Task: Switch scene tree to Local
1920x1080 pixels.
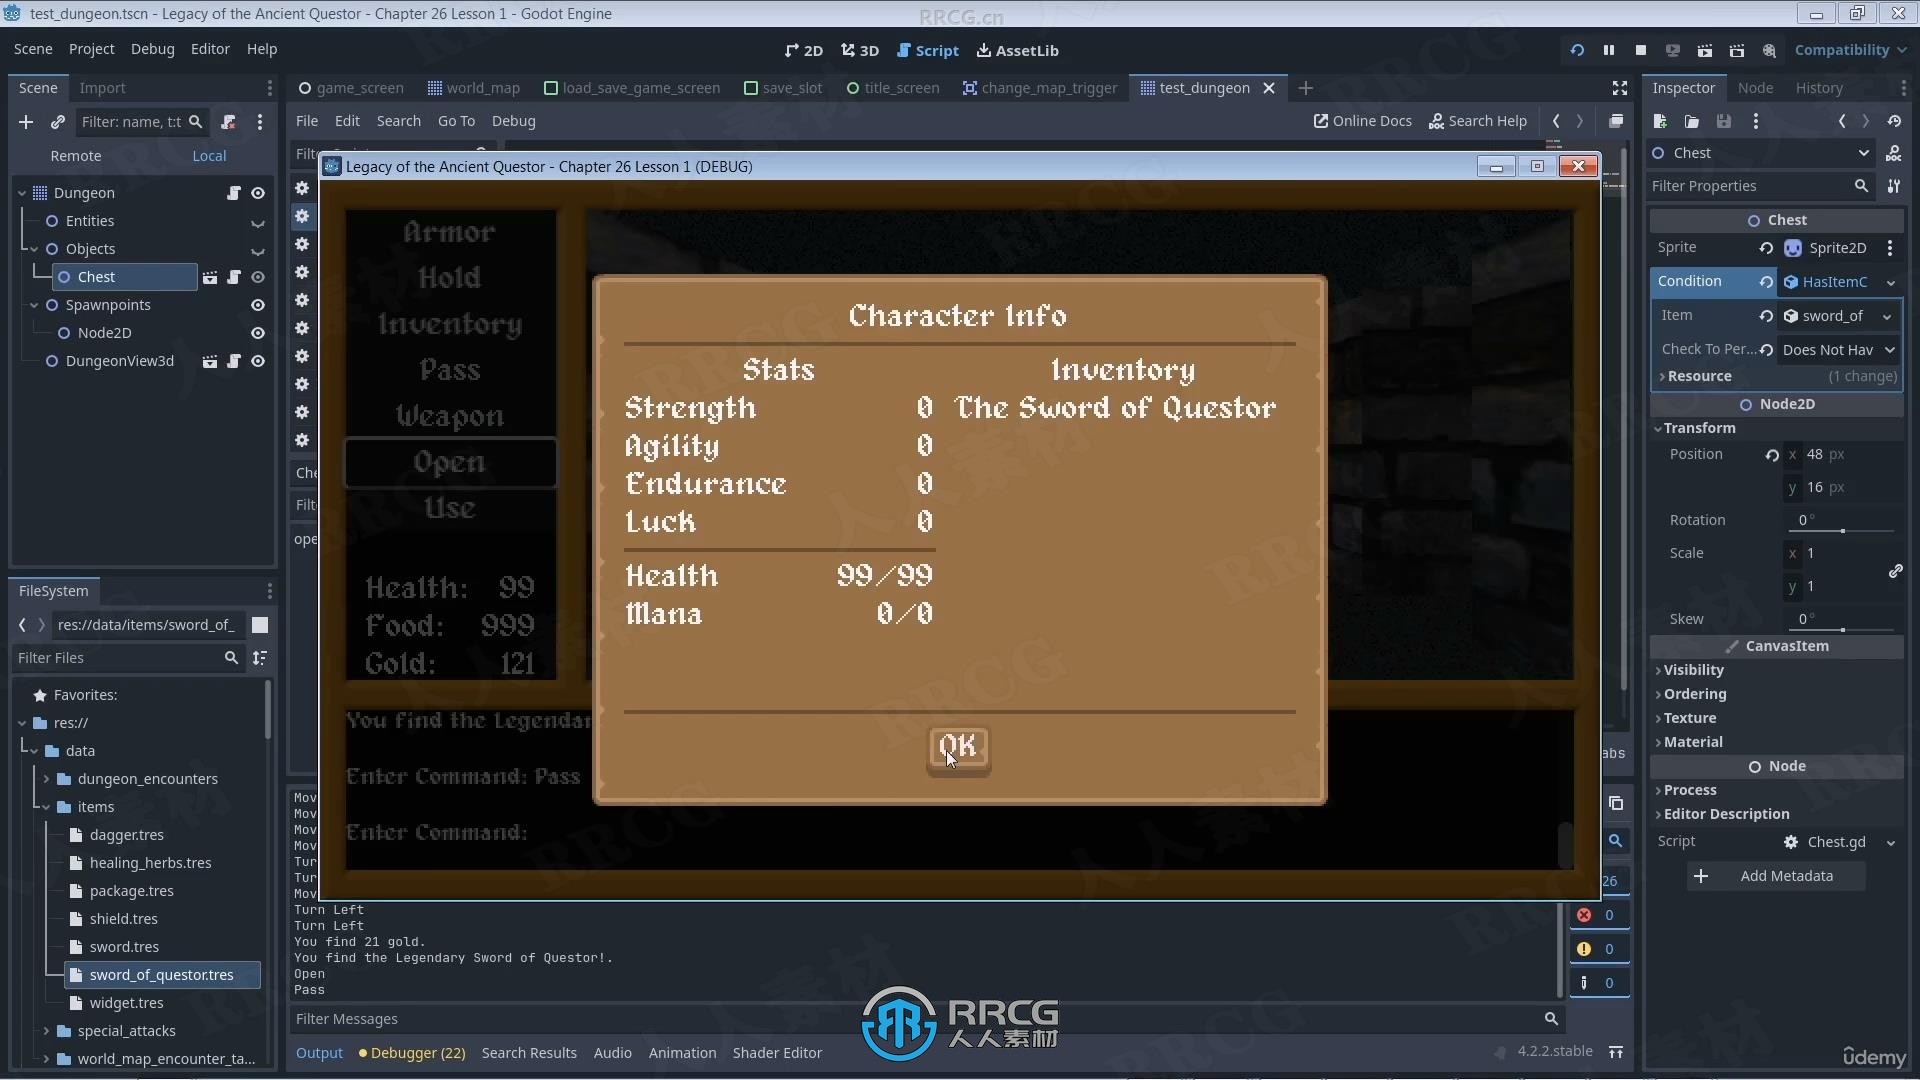Action: [x=209, y=156]
